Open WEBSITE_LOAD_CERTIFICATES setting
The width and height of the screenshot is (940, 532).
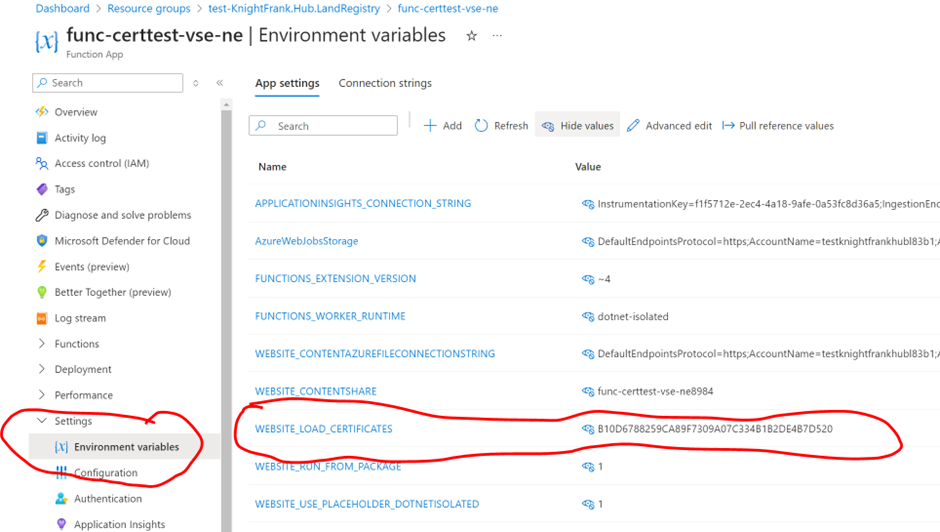tap(324, 429)
